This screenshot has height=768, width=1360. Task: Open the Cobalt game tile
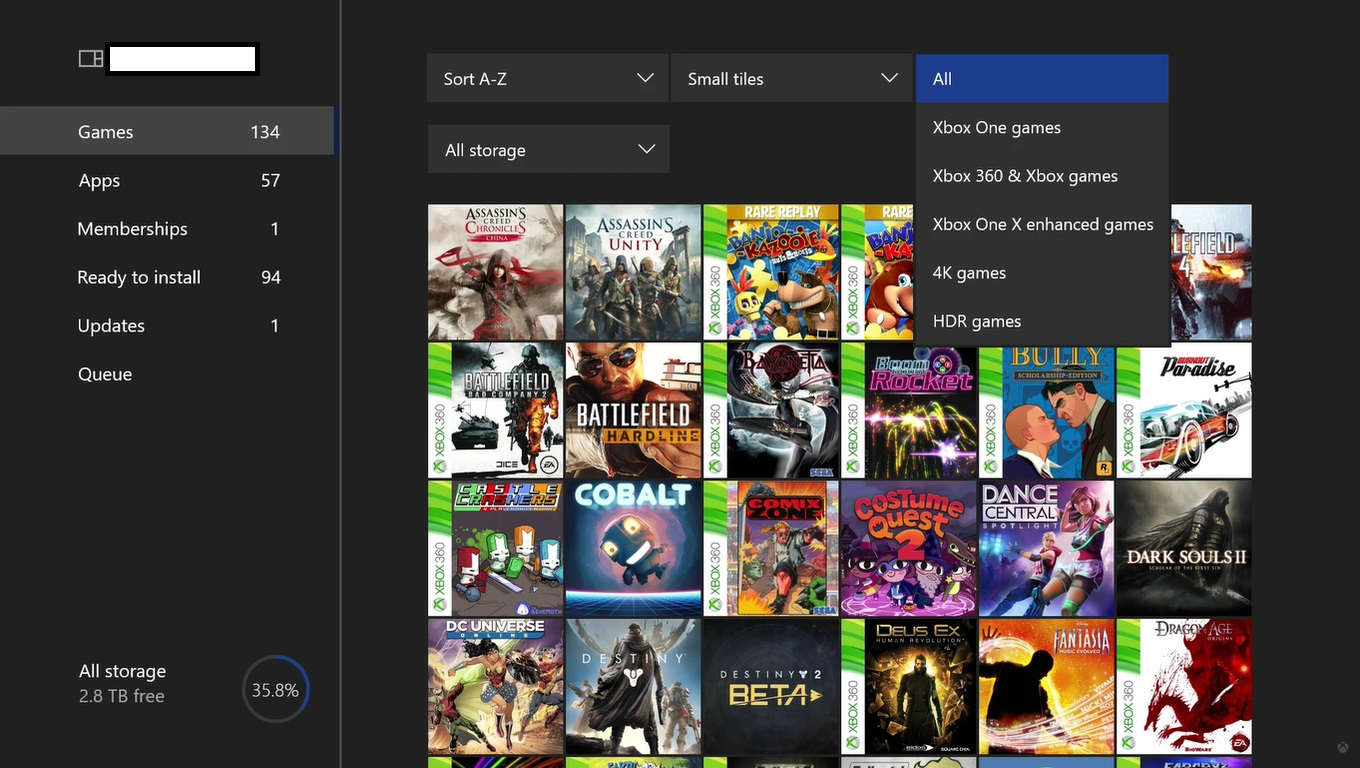coord(633,548)
